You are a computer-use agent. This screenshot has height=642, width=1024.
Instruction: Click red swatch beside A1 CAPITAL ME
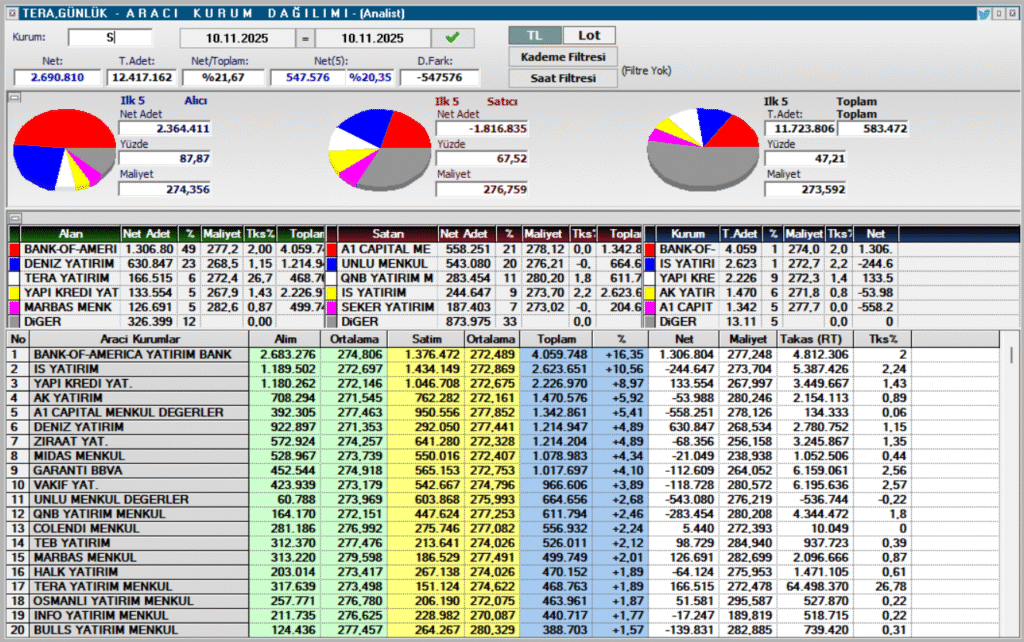332,249
